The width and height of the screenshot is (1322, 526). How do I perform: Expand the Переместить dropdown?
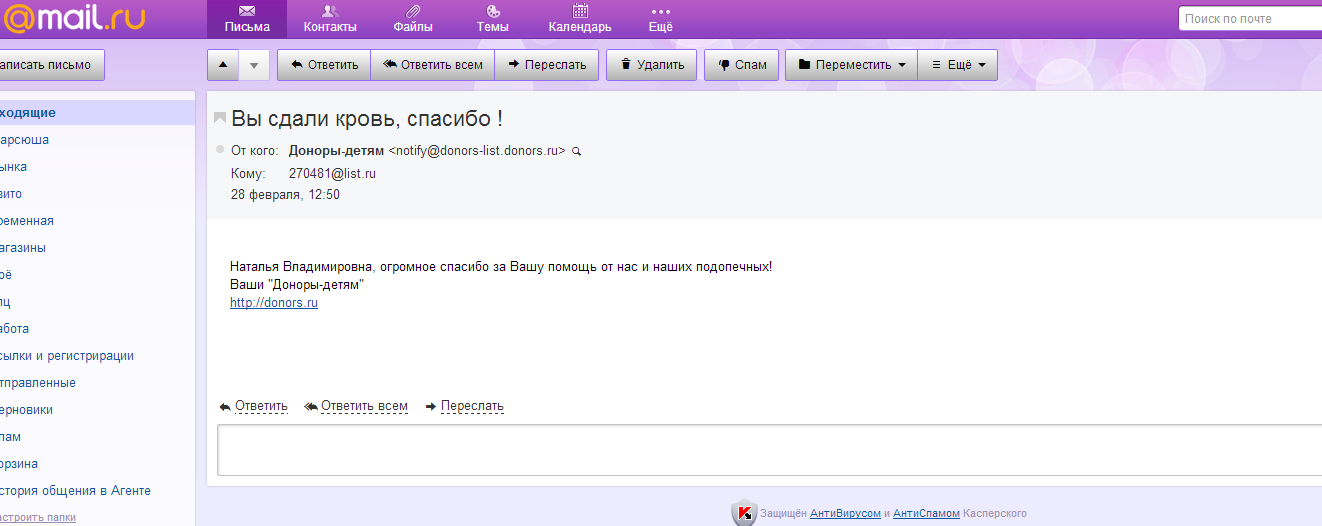tap(851, 65)
